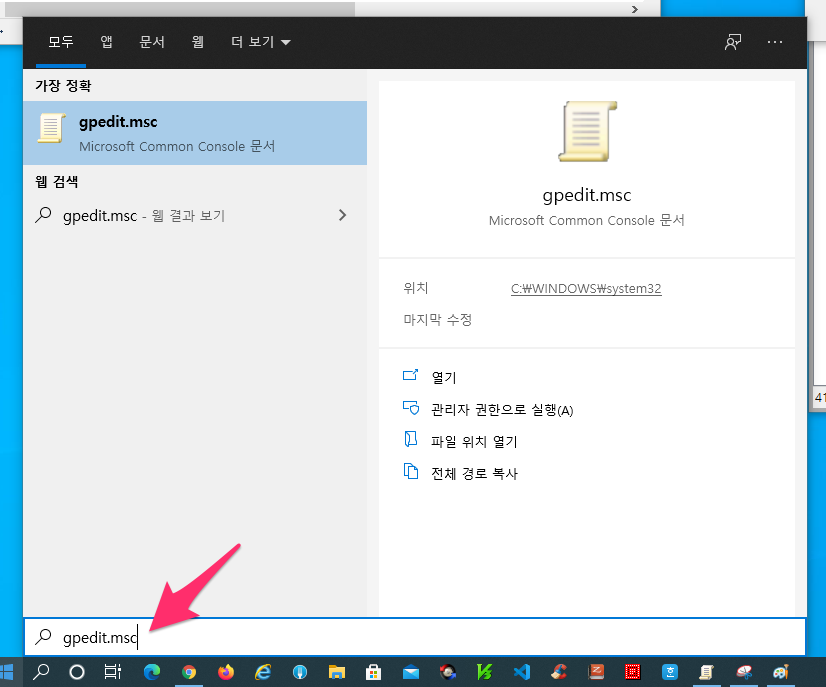826x687 pixels.
Task: Launch Internet Explorer from the taskbar
Action: 263,672
